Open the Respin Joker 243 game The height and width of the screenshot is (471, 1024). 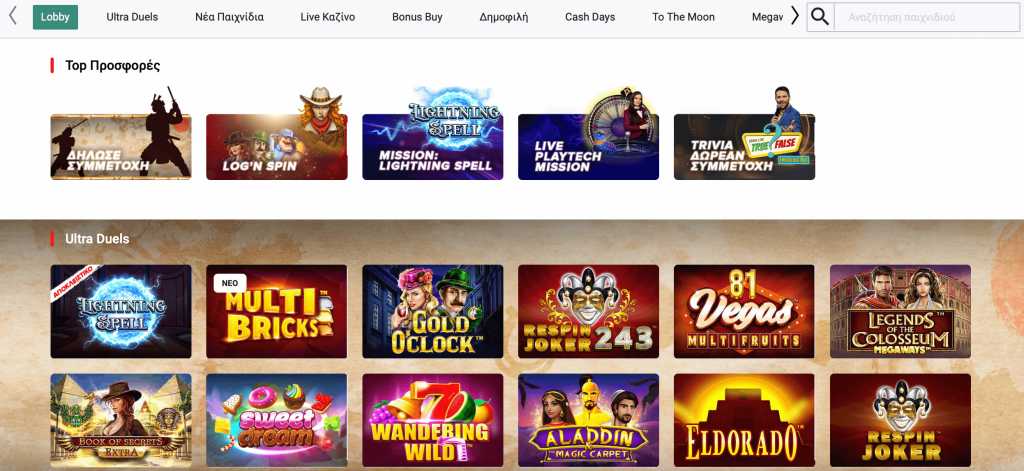tap(588, 312)
